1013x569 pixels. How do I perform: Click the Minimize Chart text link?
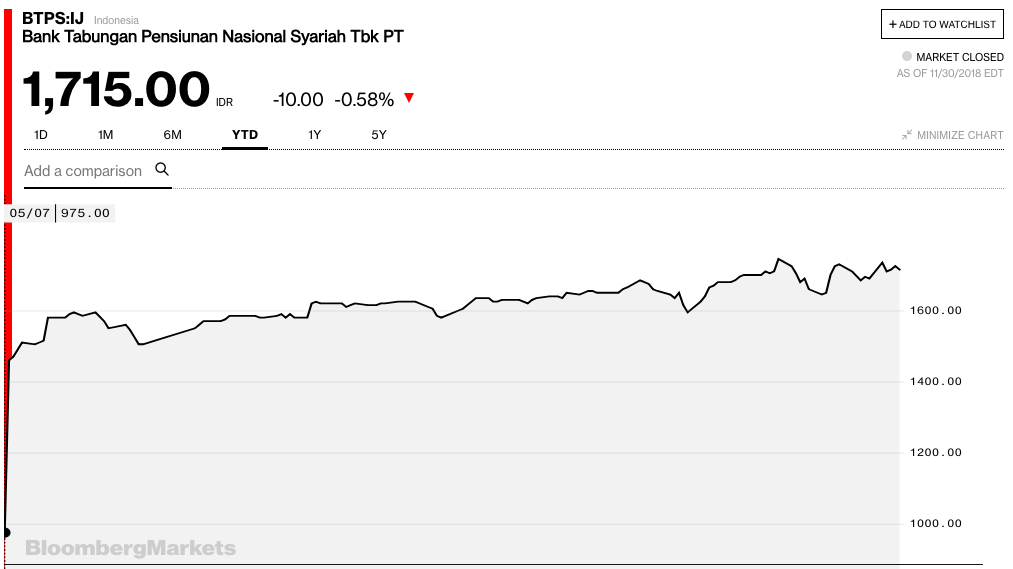pos(959,135)
